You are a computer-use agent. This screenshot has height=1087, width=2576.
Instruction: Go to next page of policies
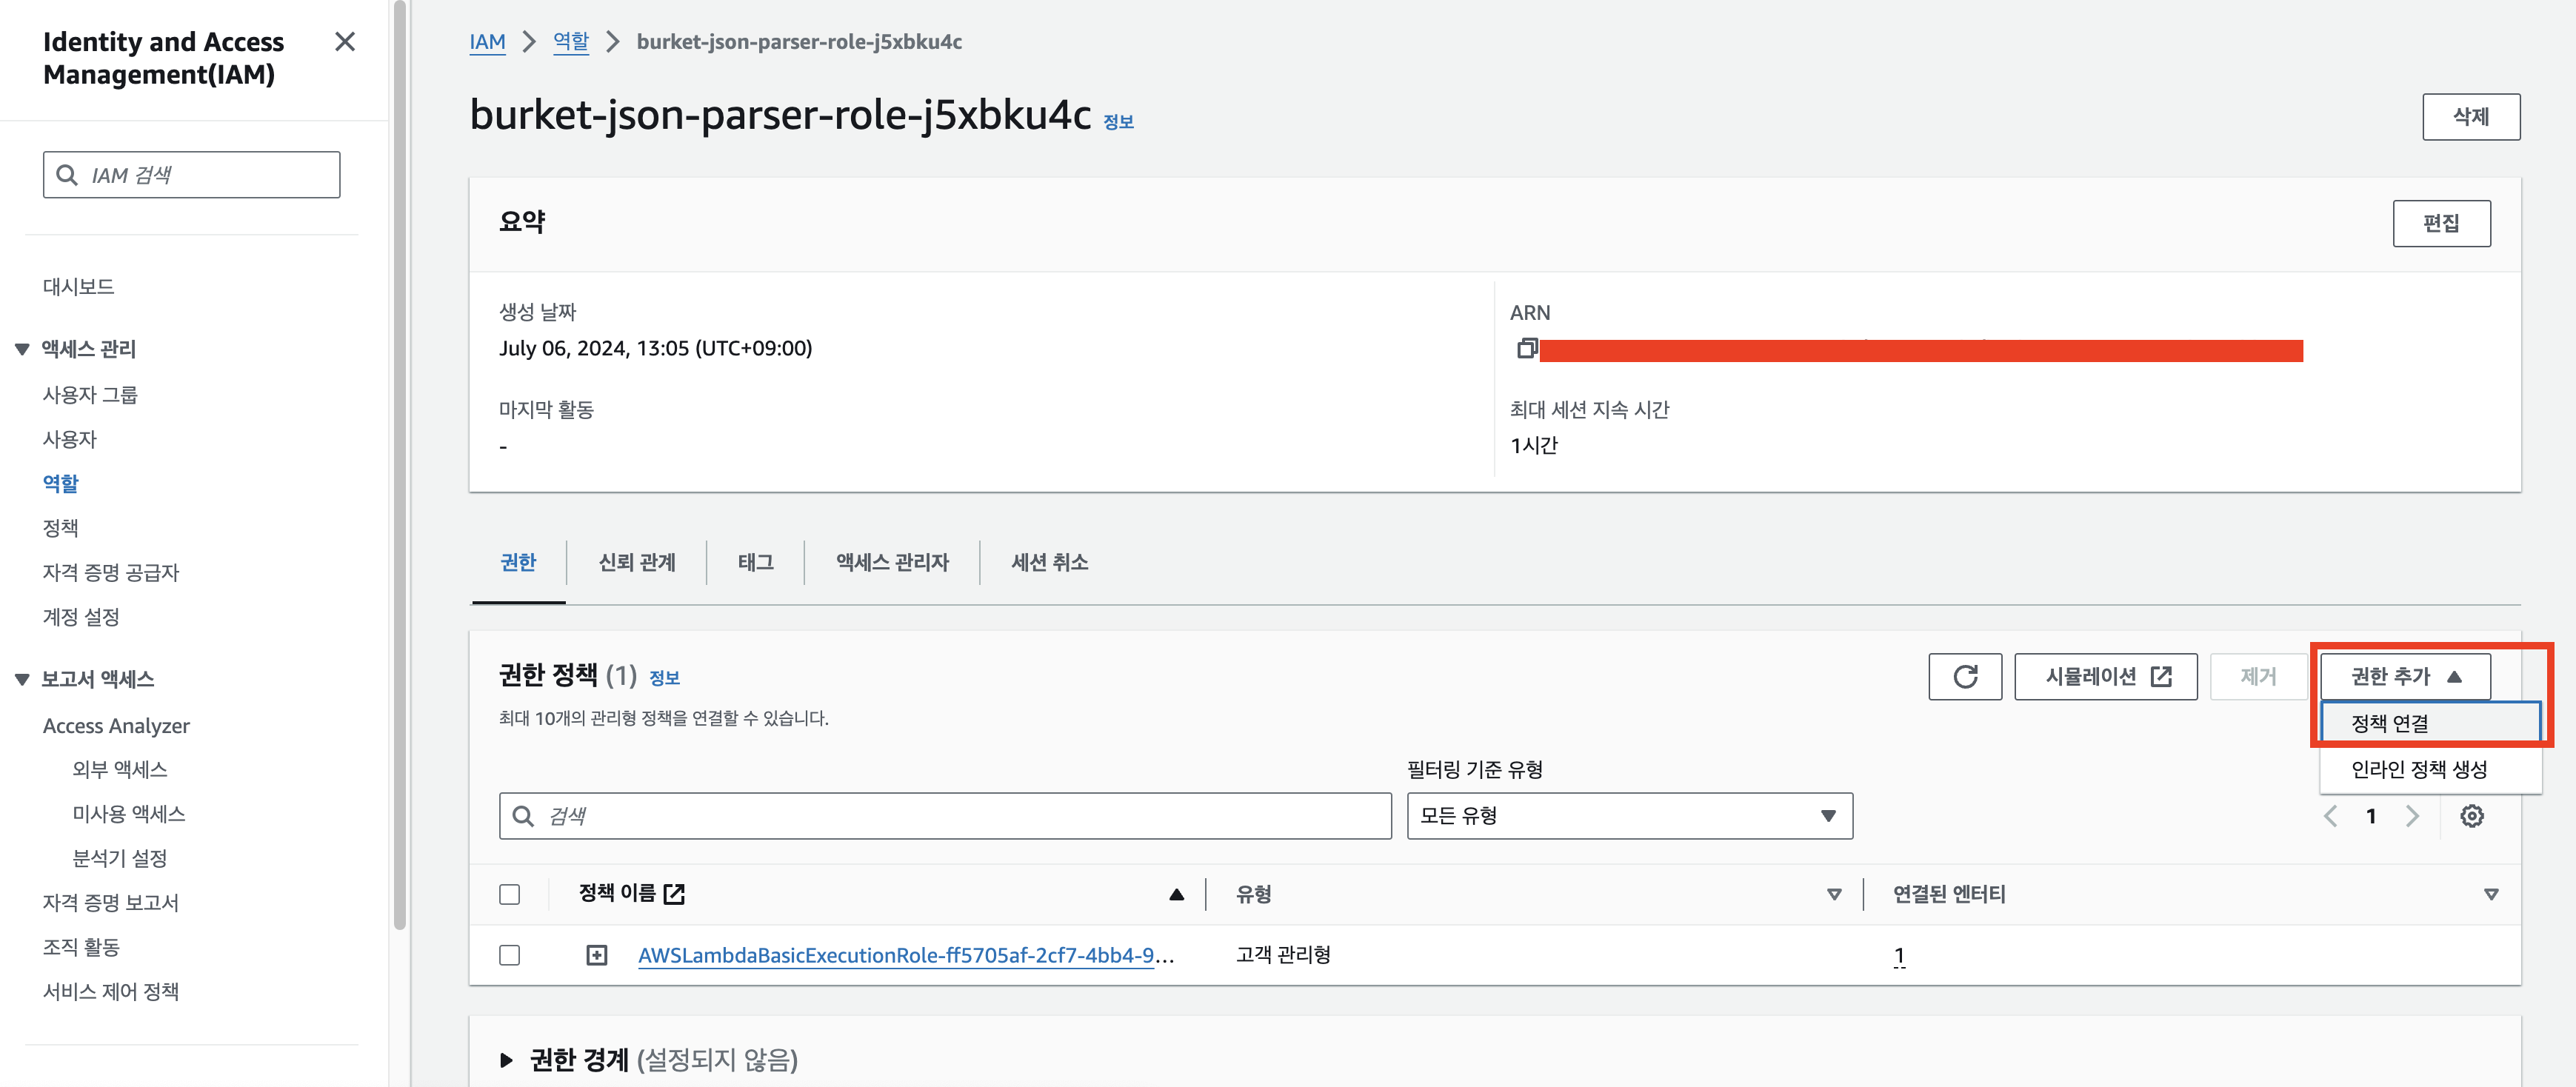coord(2412,816)
